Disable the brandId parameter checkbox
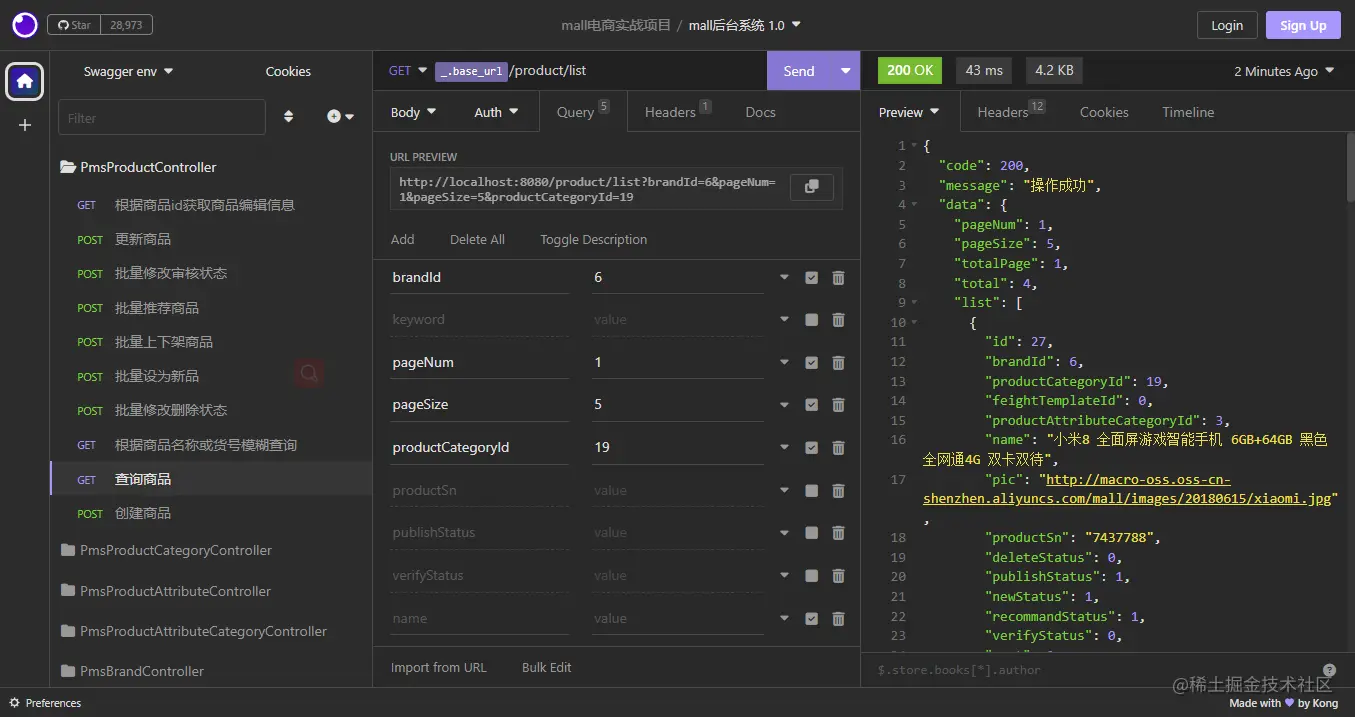Image resolution: width=1355 pixels, height=717 pixels. pyautogui.click(x=811, y=278)
